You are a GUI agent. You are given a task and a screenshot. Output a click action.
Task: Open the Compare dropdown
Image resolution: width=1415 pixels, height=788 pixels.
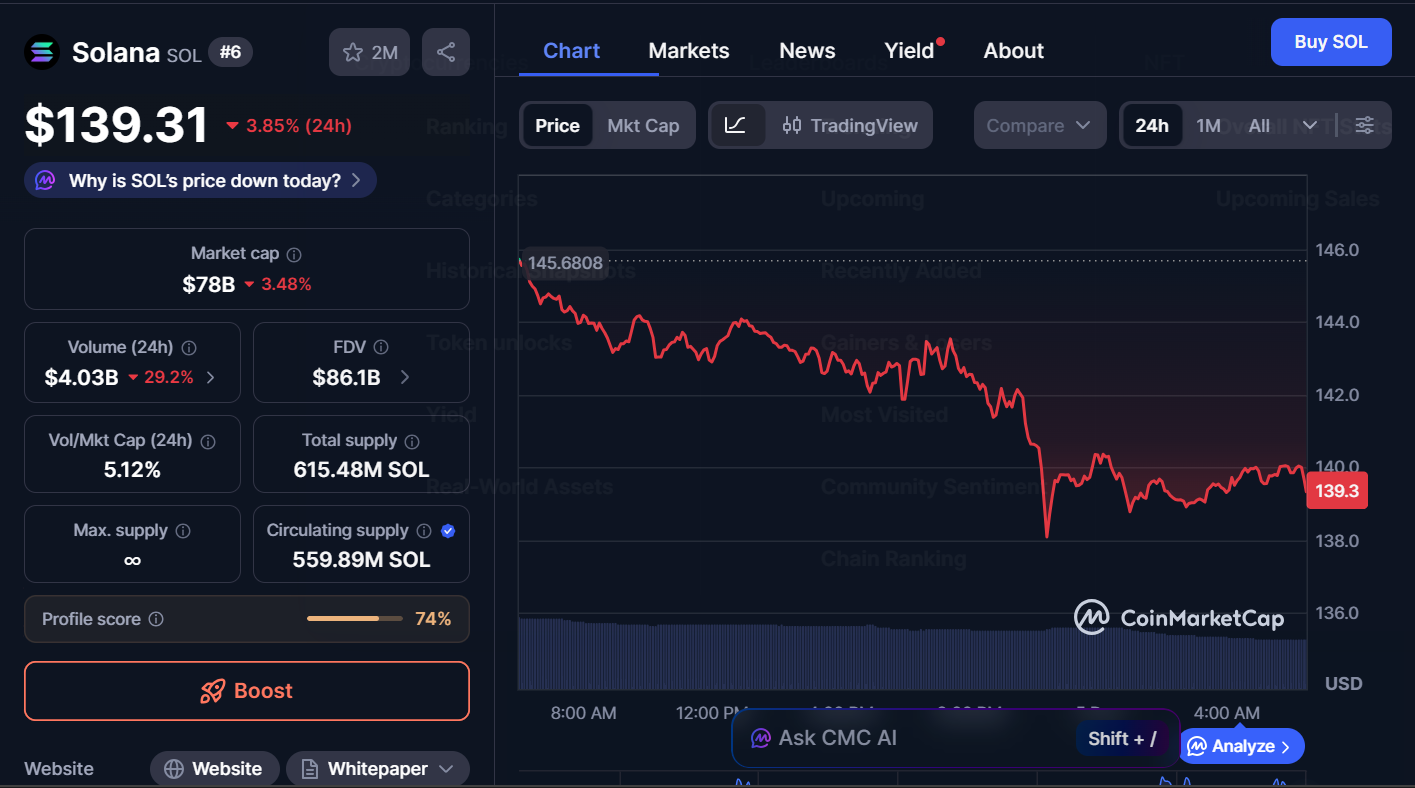tap(1039, 125)
